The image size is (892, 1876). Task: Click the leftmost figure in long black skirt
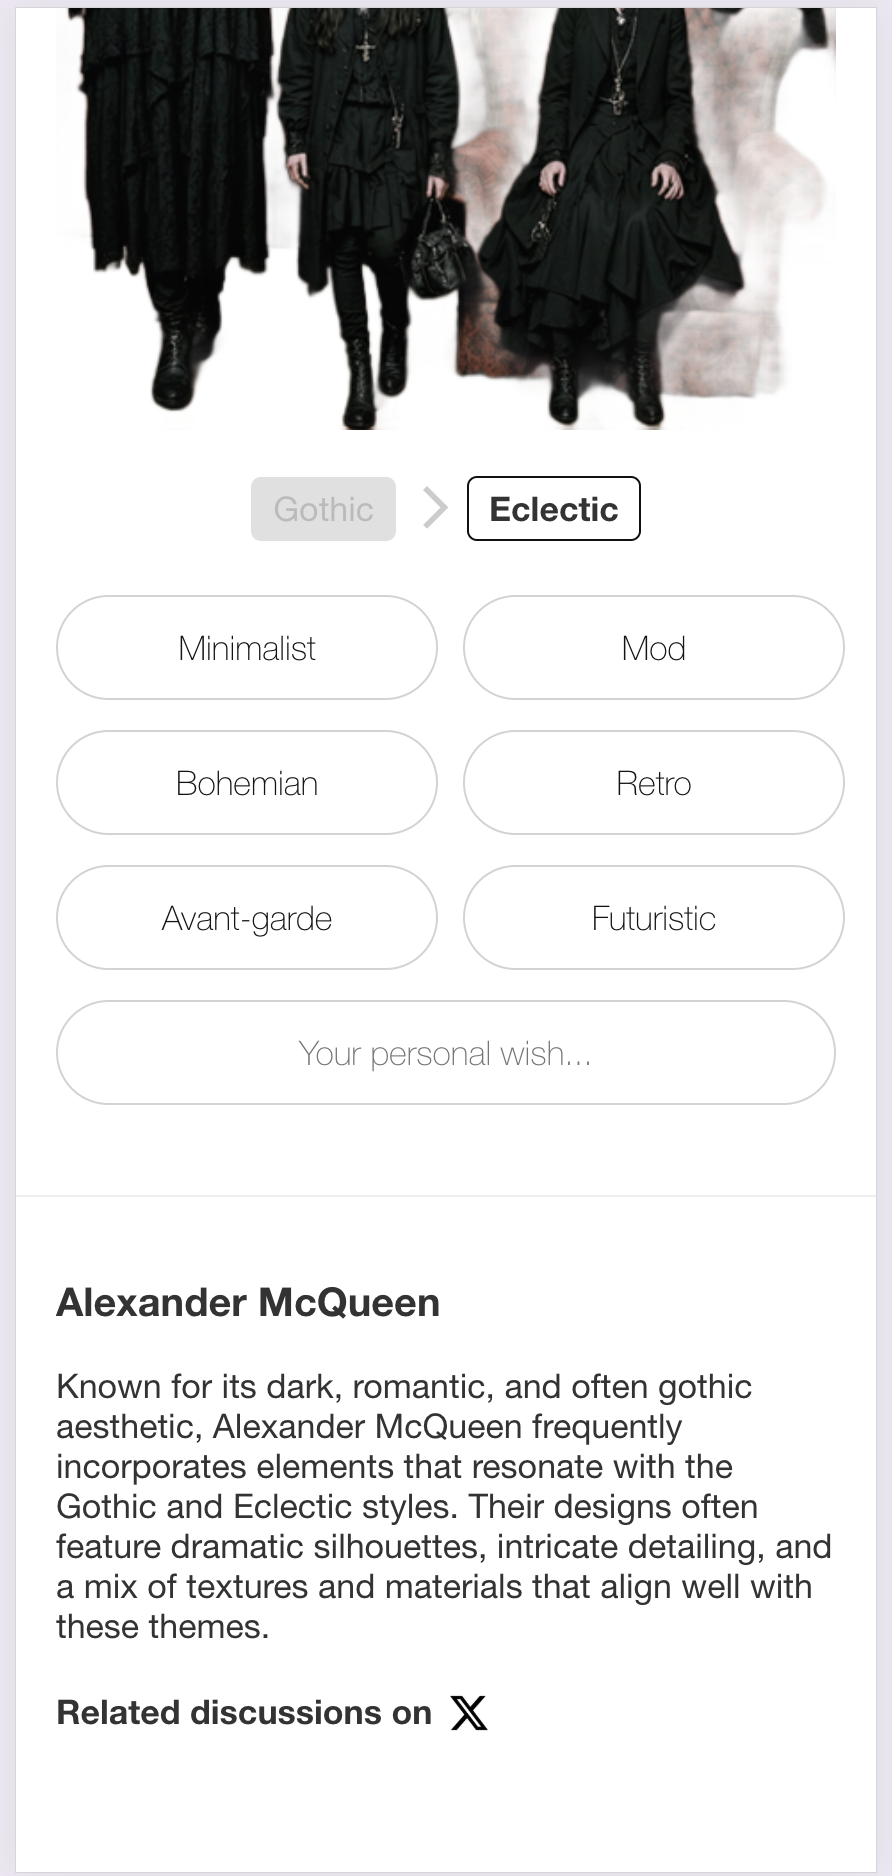pos(175,200)
